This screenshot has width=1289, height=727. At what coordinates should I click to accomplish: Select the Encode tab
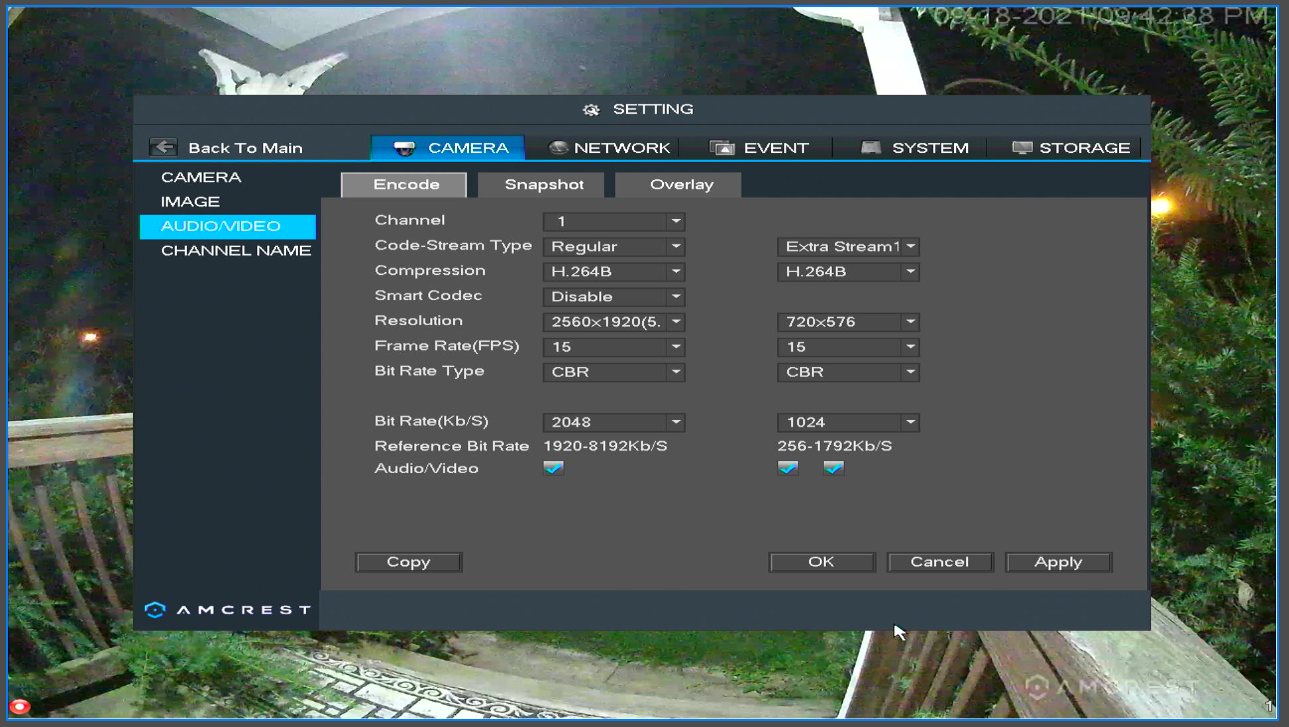point(405,185)
